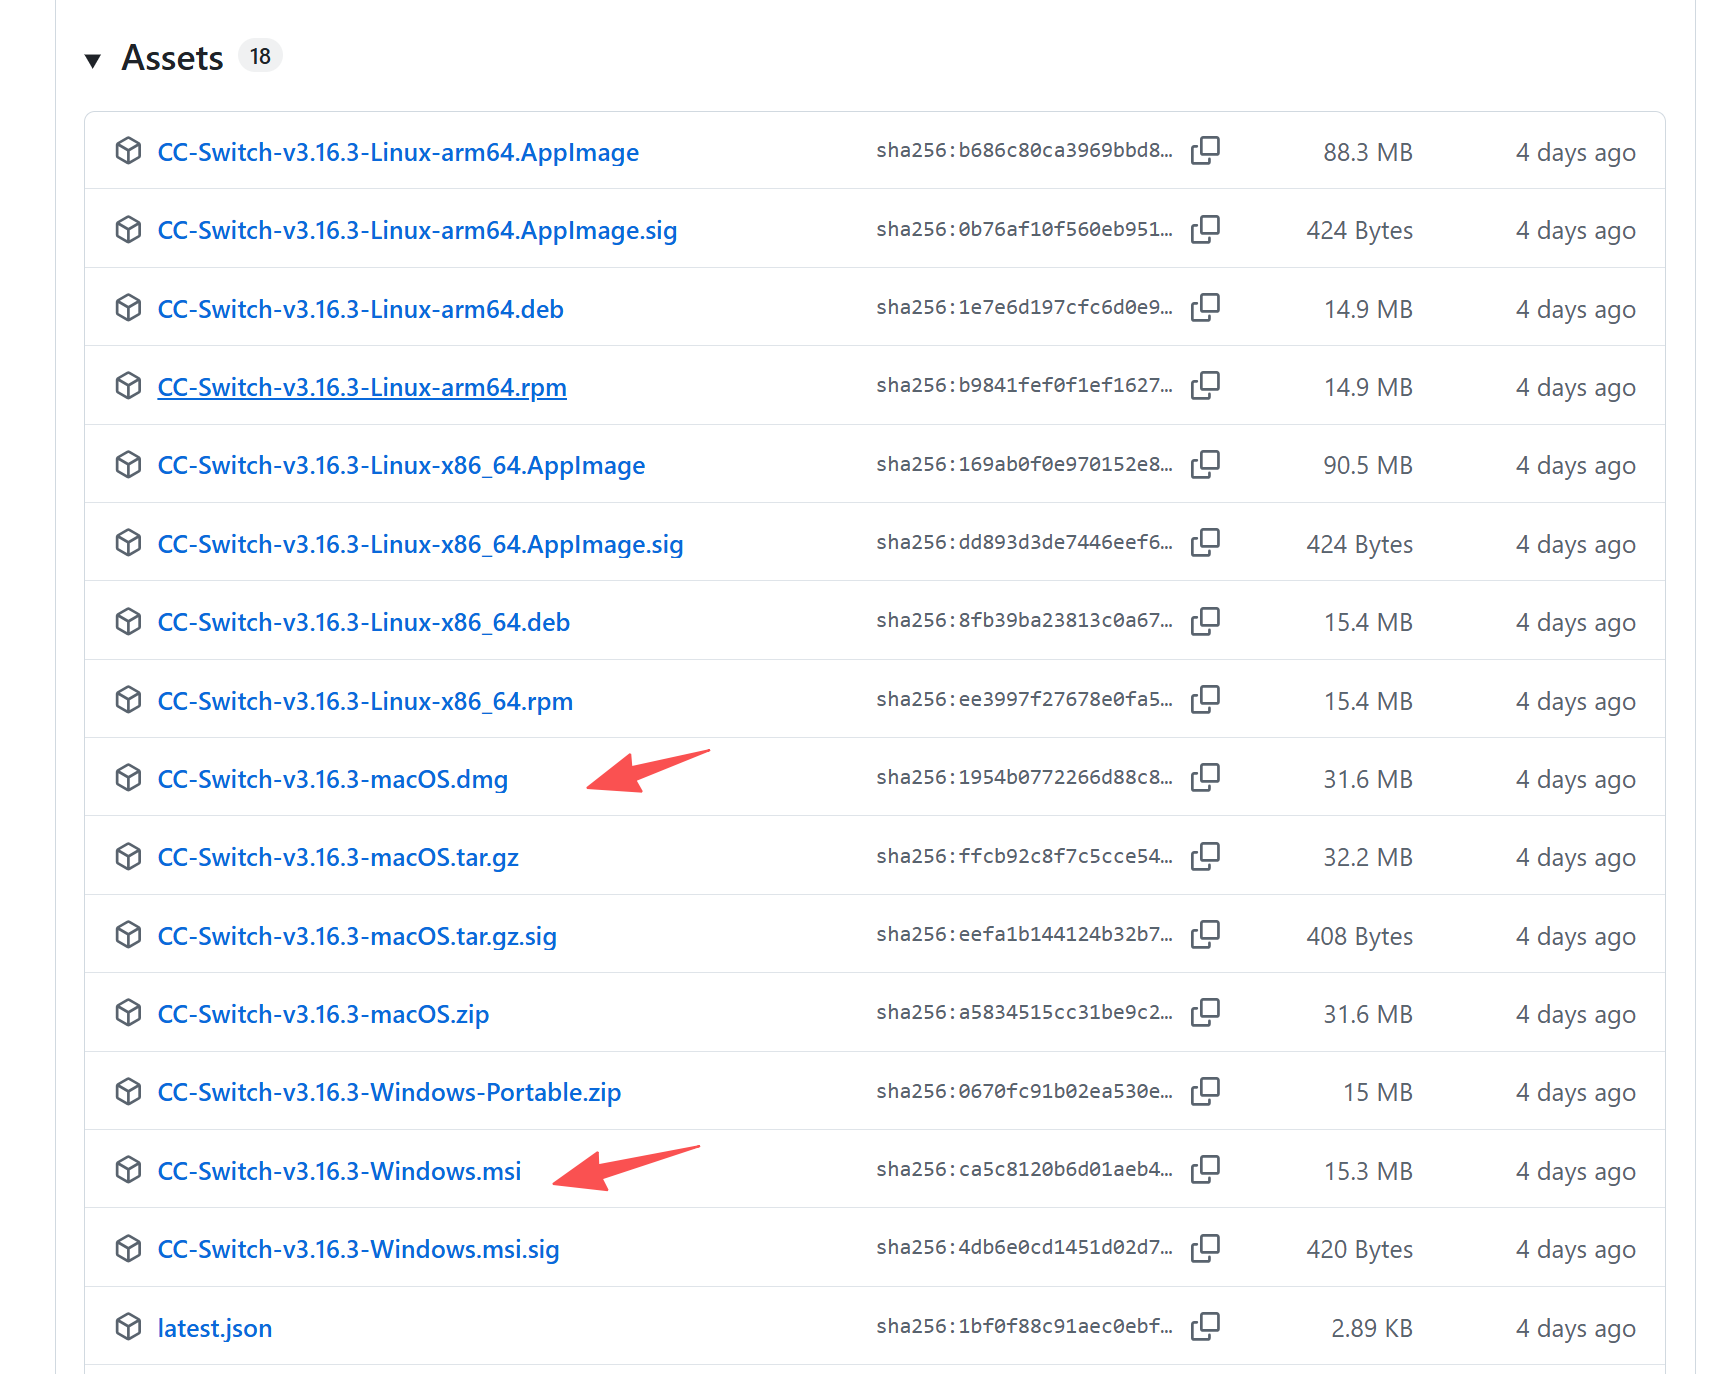
Task: Copy the macOS.tar.gz SHA256 hash
Action: [x=1205, y=856]
